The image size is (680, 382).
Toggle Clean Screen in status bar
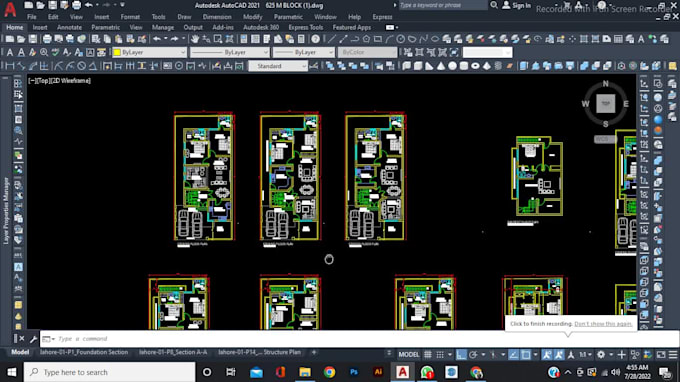coord(661,355)
